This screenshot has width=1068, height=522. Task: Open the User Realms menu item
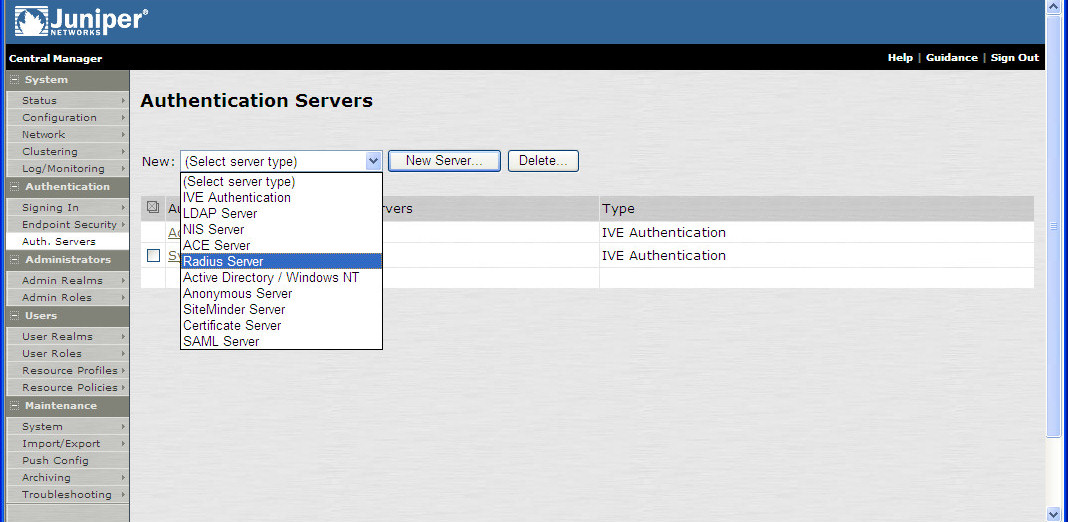(67, 336)
